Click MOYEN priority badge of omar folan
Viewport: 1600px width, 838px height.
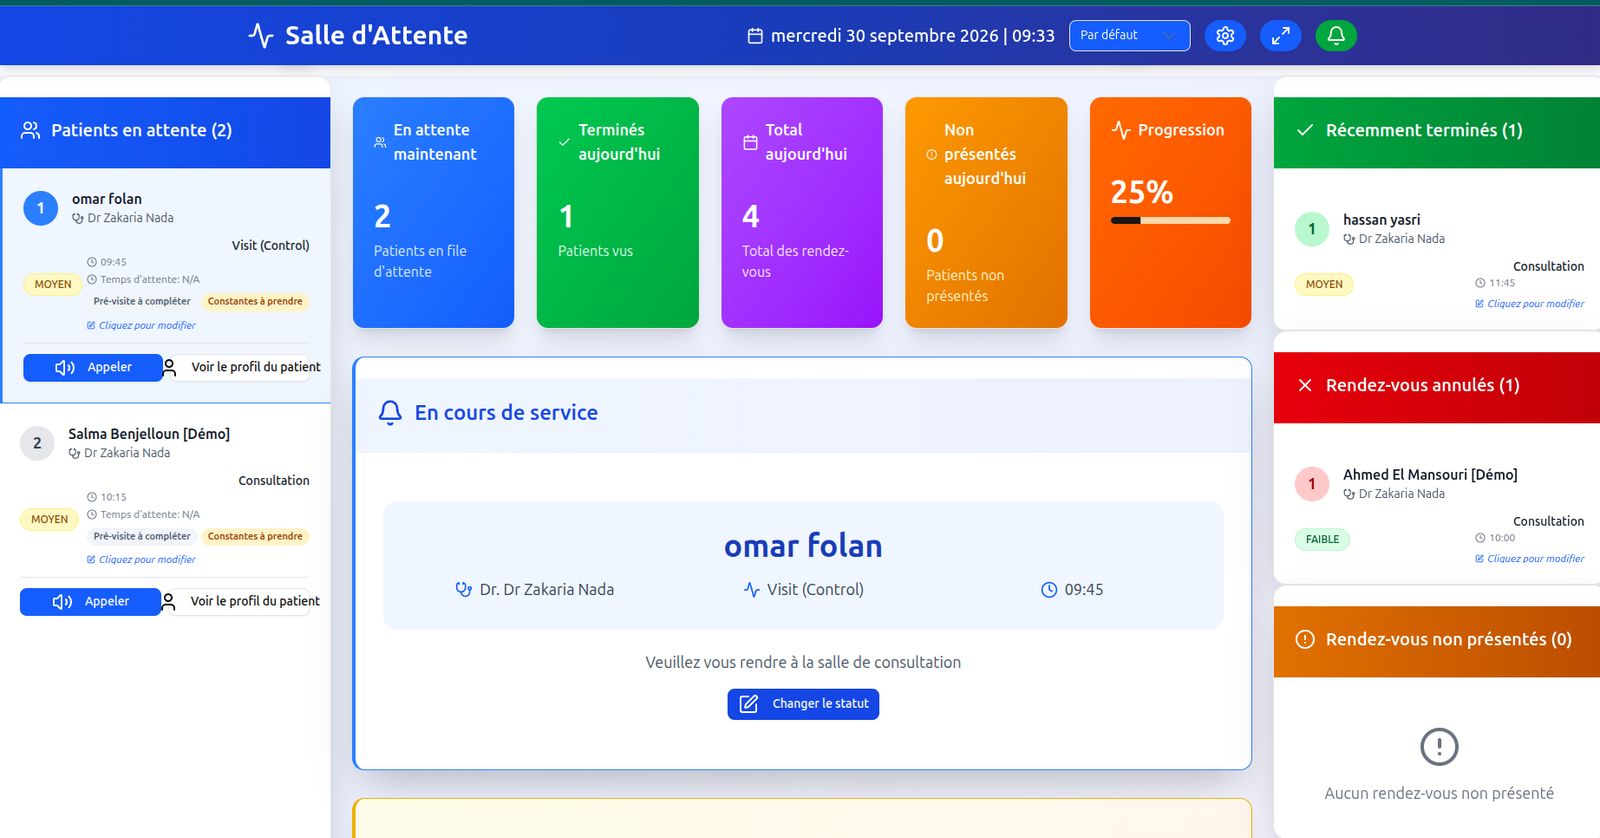(53, 284)
